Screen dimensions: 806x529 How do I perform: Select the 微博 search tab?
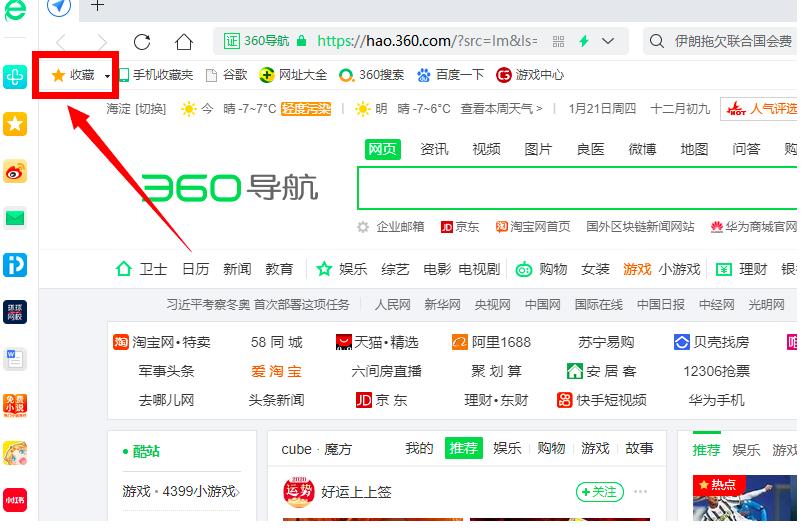pyautogui.click(x=642, y=149)
